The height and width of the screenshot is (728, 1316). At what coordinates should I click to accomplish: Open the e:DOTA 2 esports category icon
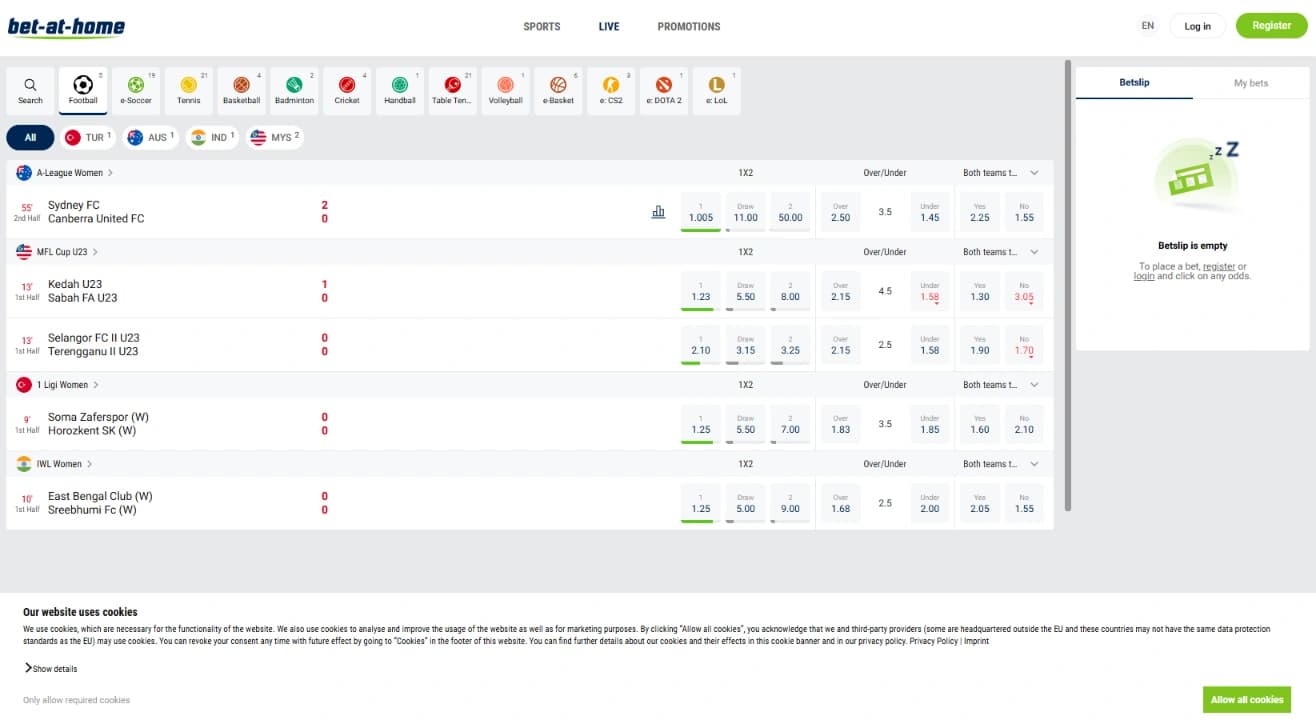[x=663, y=89]
